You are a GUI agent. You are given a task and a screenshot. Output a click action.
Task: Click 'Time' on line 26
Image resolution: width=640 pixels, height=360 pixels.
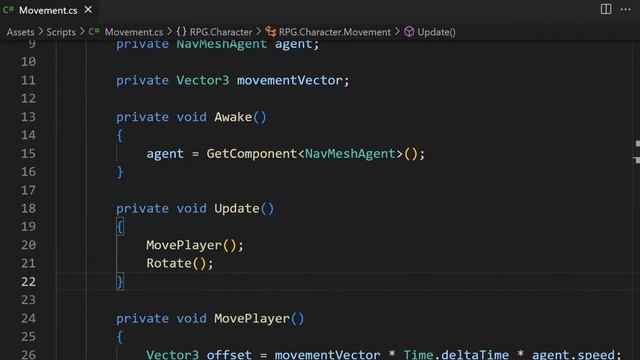coord(418,354)
